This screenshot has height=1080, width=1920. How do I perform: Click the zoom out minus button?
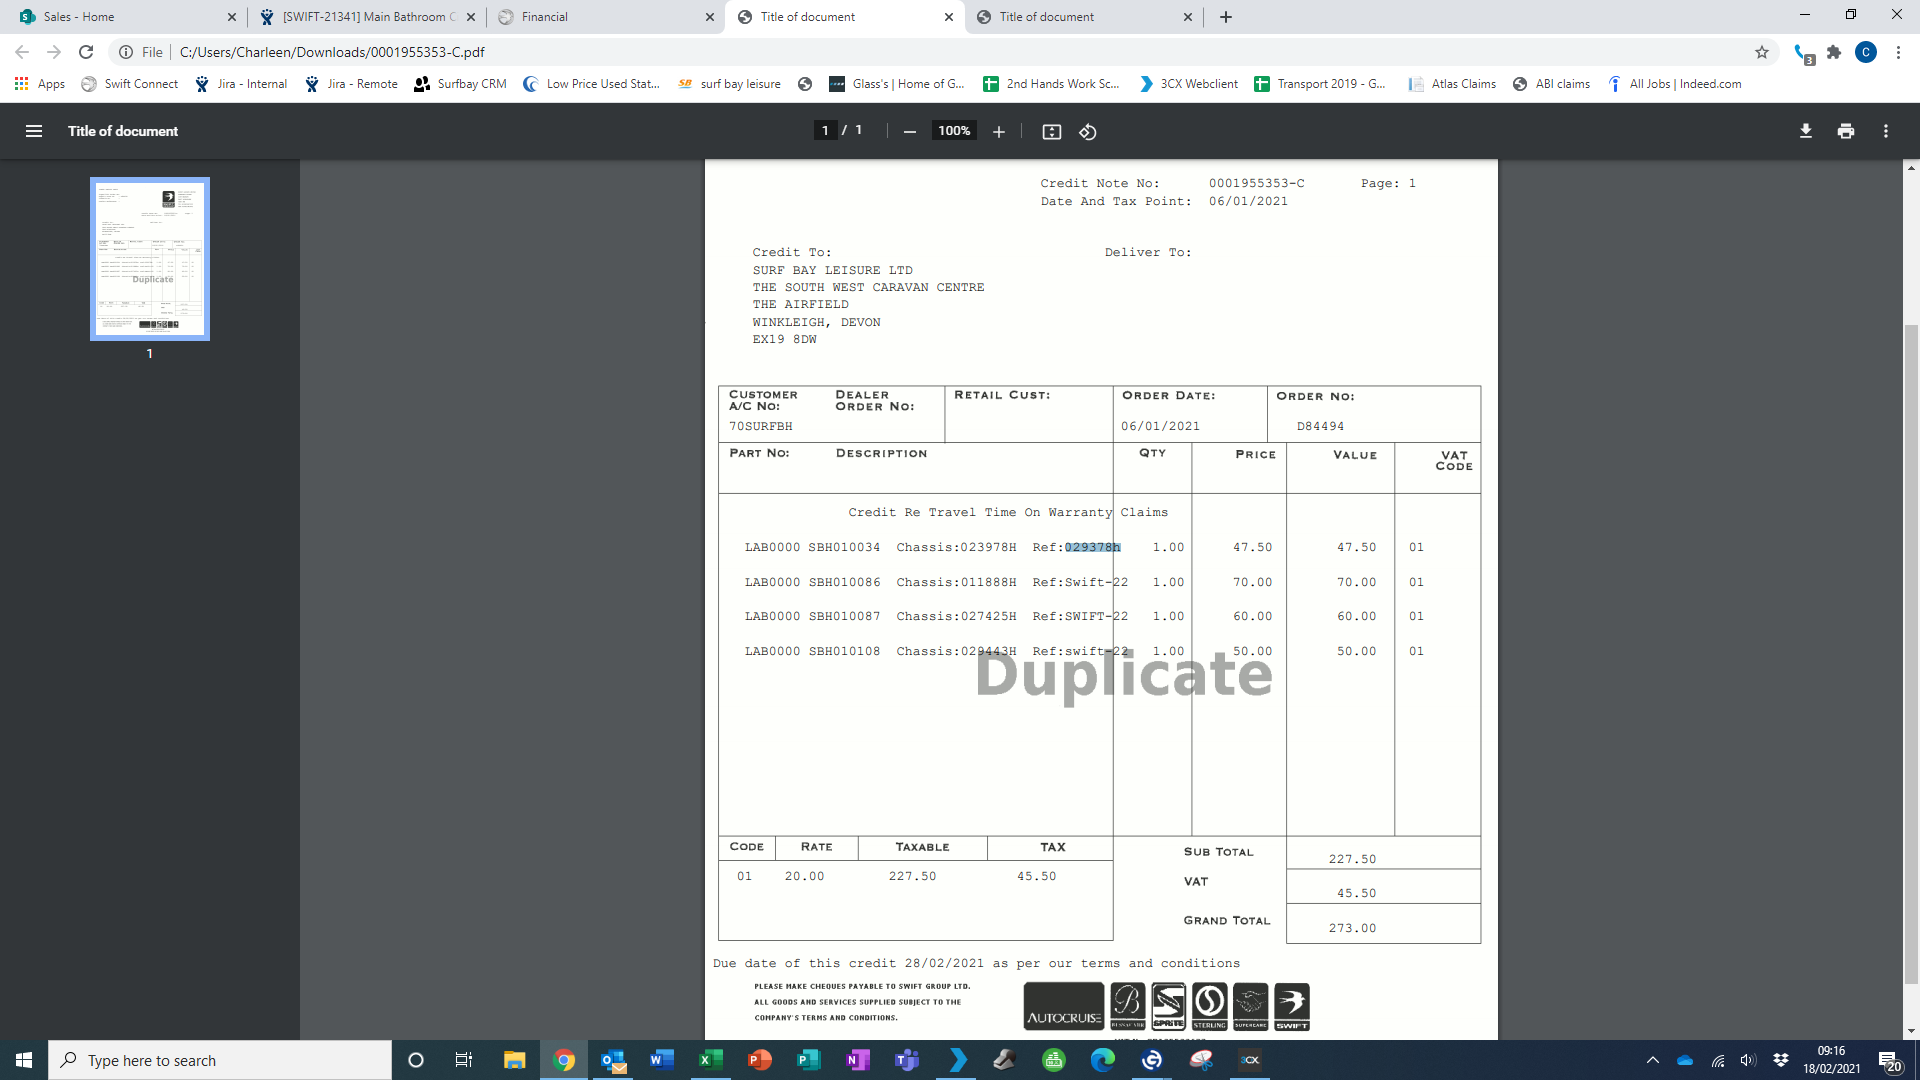tap(909, 132)
